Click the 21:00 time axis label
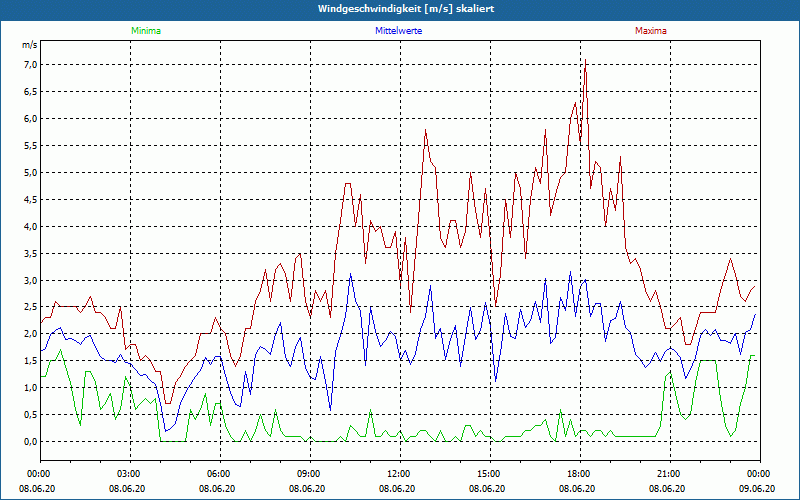The image size is (800, 500). (667, 474)
